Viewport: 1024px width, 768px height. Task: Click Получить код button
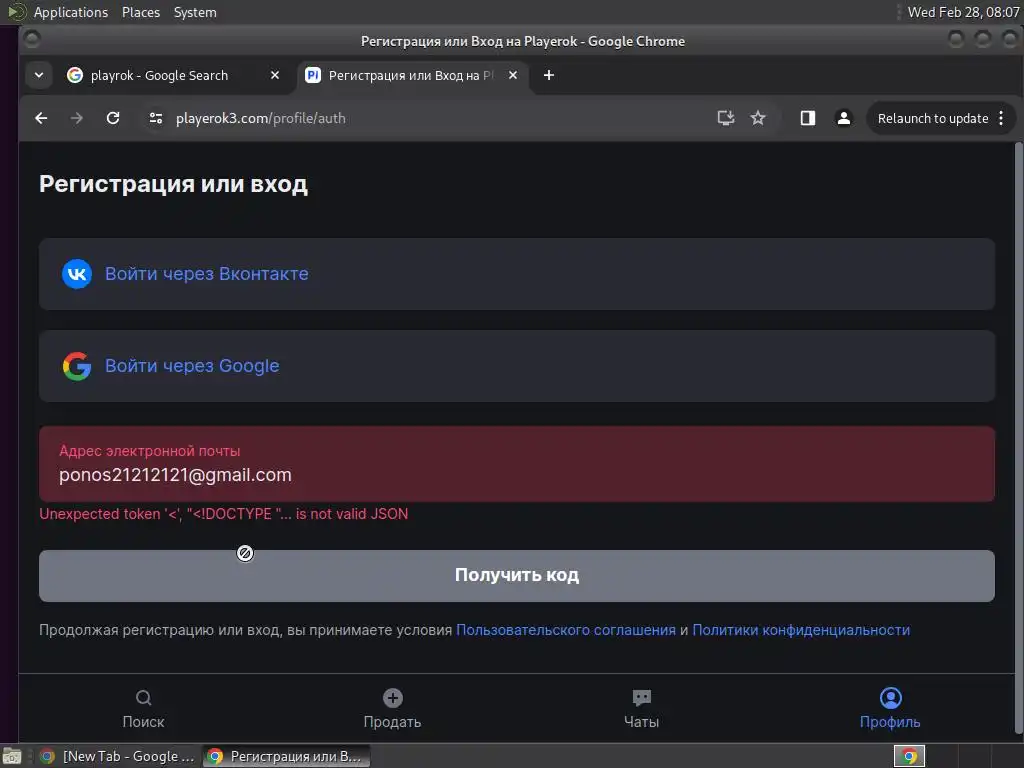click(x=517, y=575)
